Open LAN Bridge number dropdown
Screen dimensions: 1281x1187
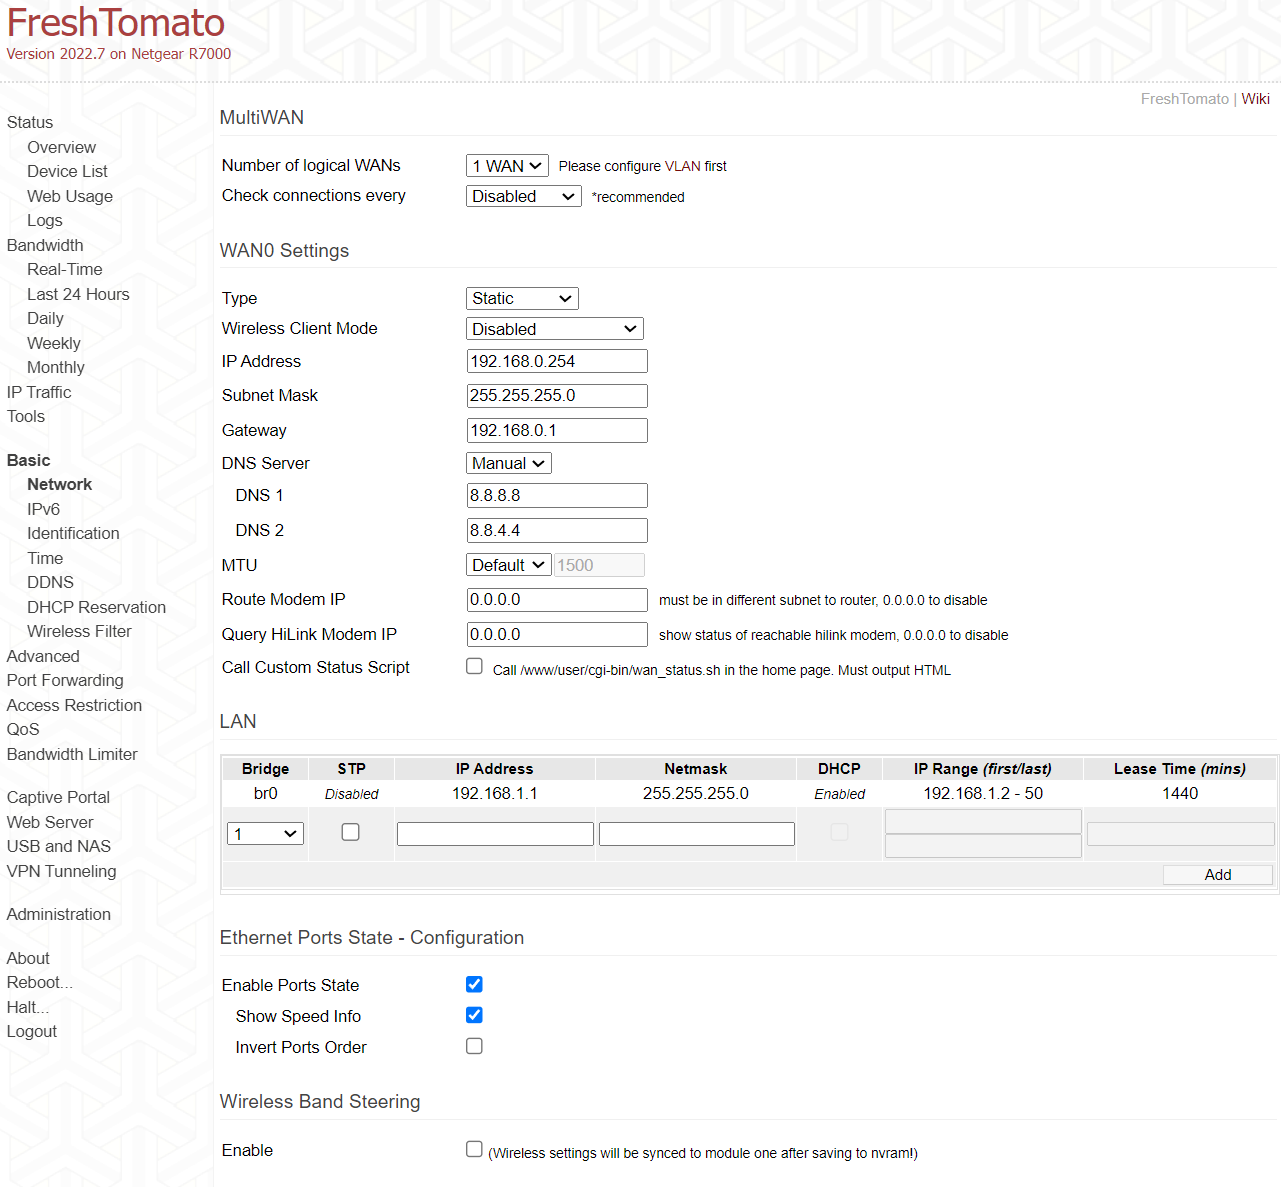coord(266,833)
